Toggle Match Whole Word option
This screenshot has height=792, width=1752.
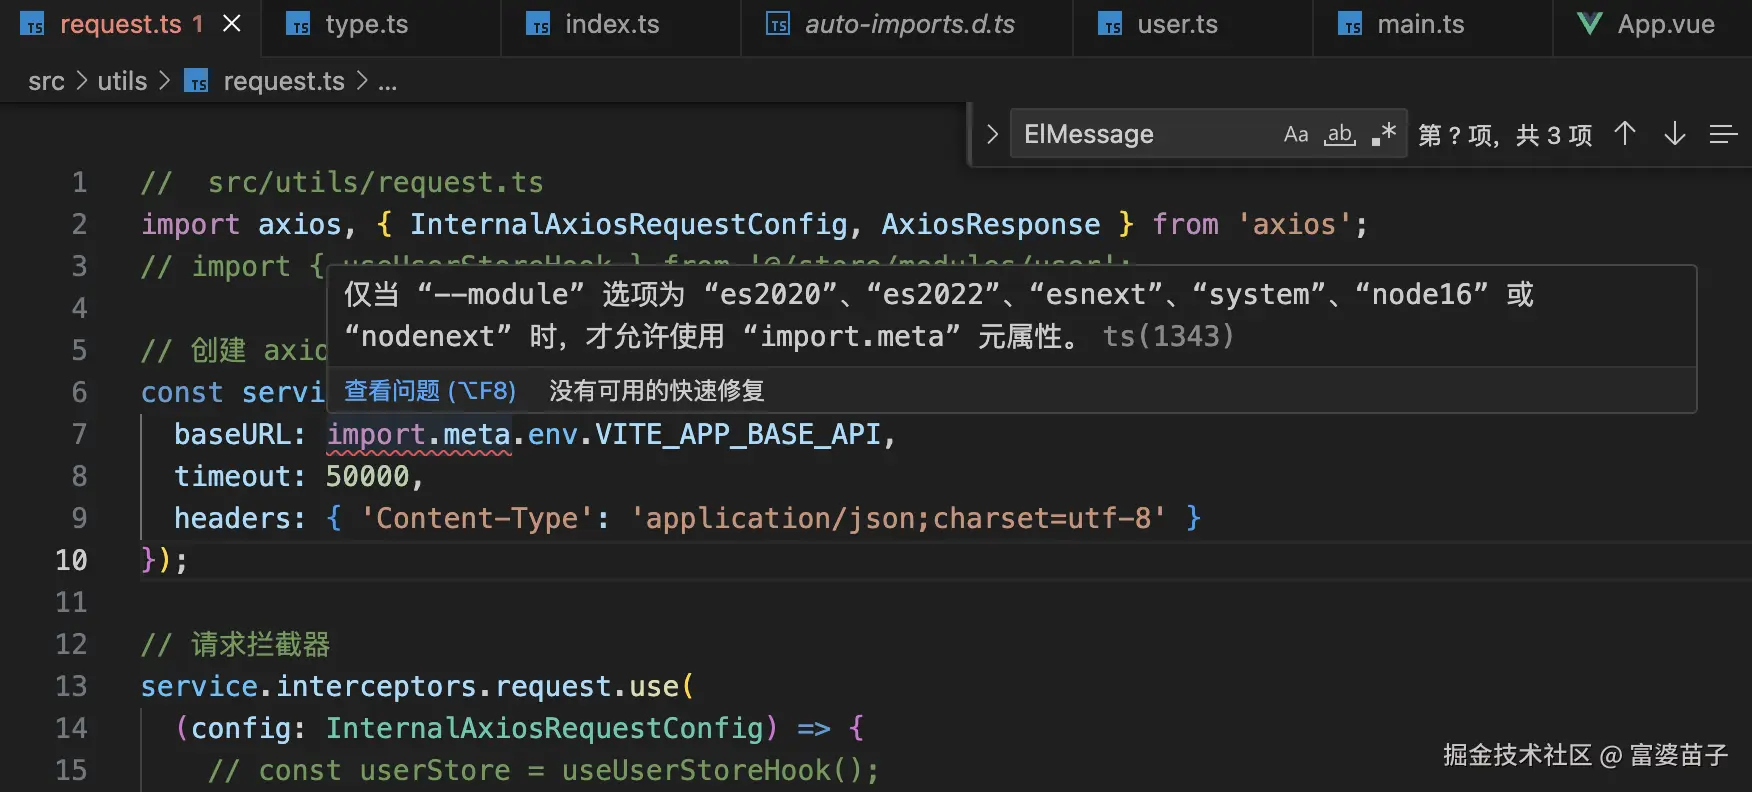click(x=1340, y=134)
